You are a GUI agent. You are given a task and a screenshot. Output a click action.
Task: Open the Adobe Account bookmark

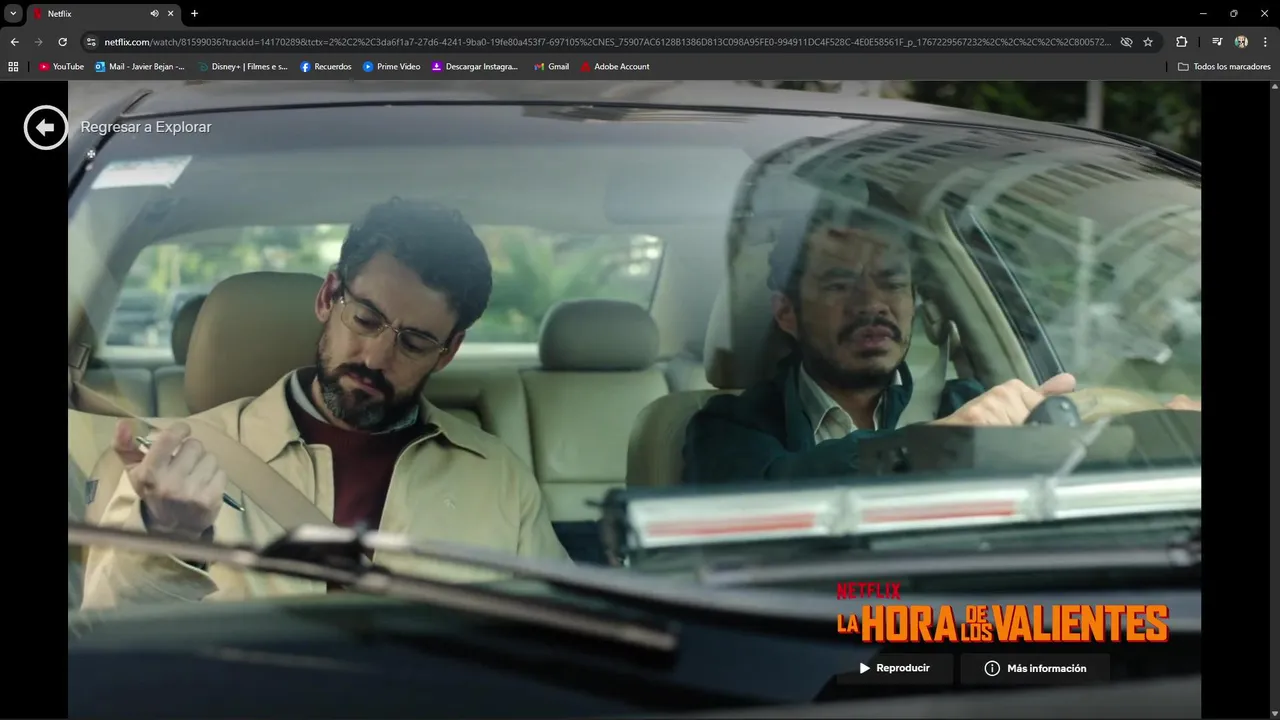click(615, 67)
